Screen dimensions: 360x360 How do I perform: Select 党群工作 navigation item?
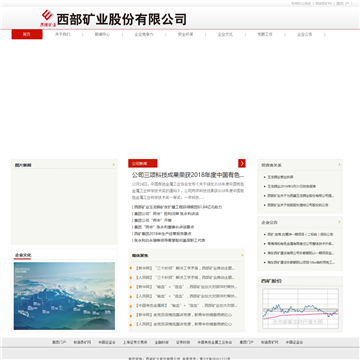(x=265, y=34)
